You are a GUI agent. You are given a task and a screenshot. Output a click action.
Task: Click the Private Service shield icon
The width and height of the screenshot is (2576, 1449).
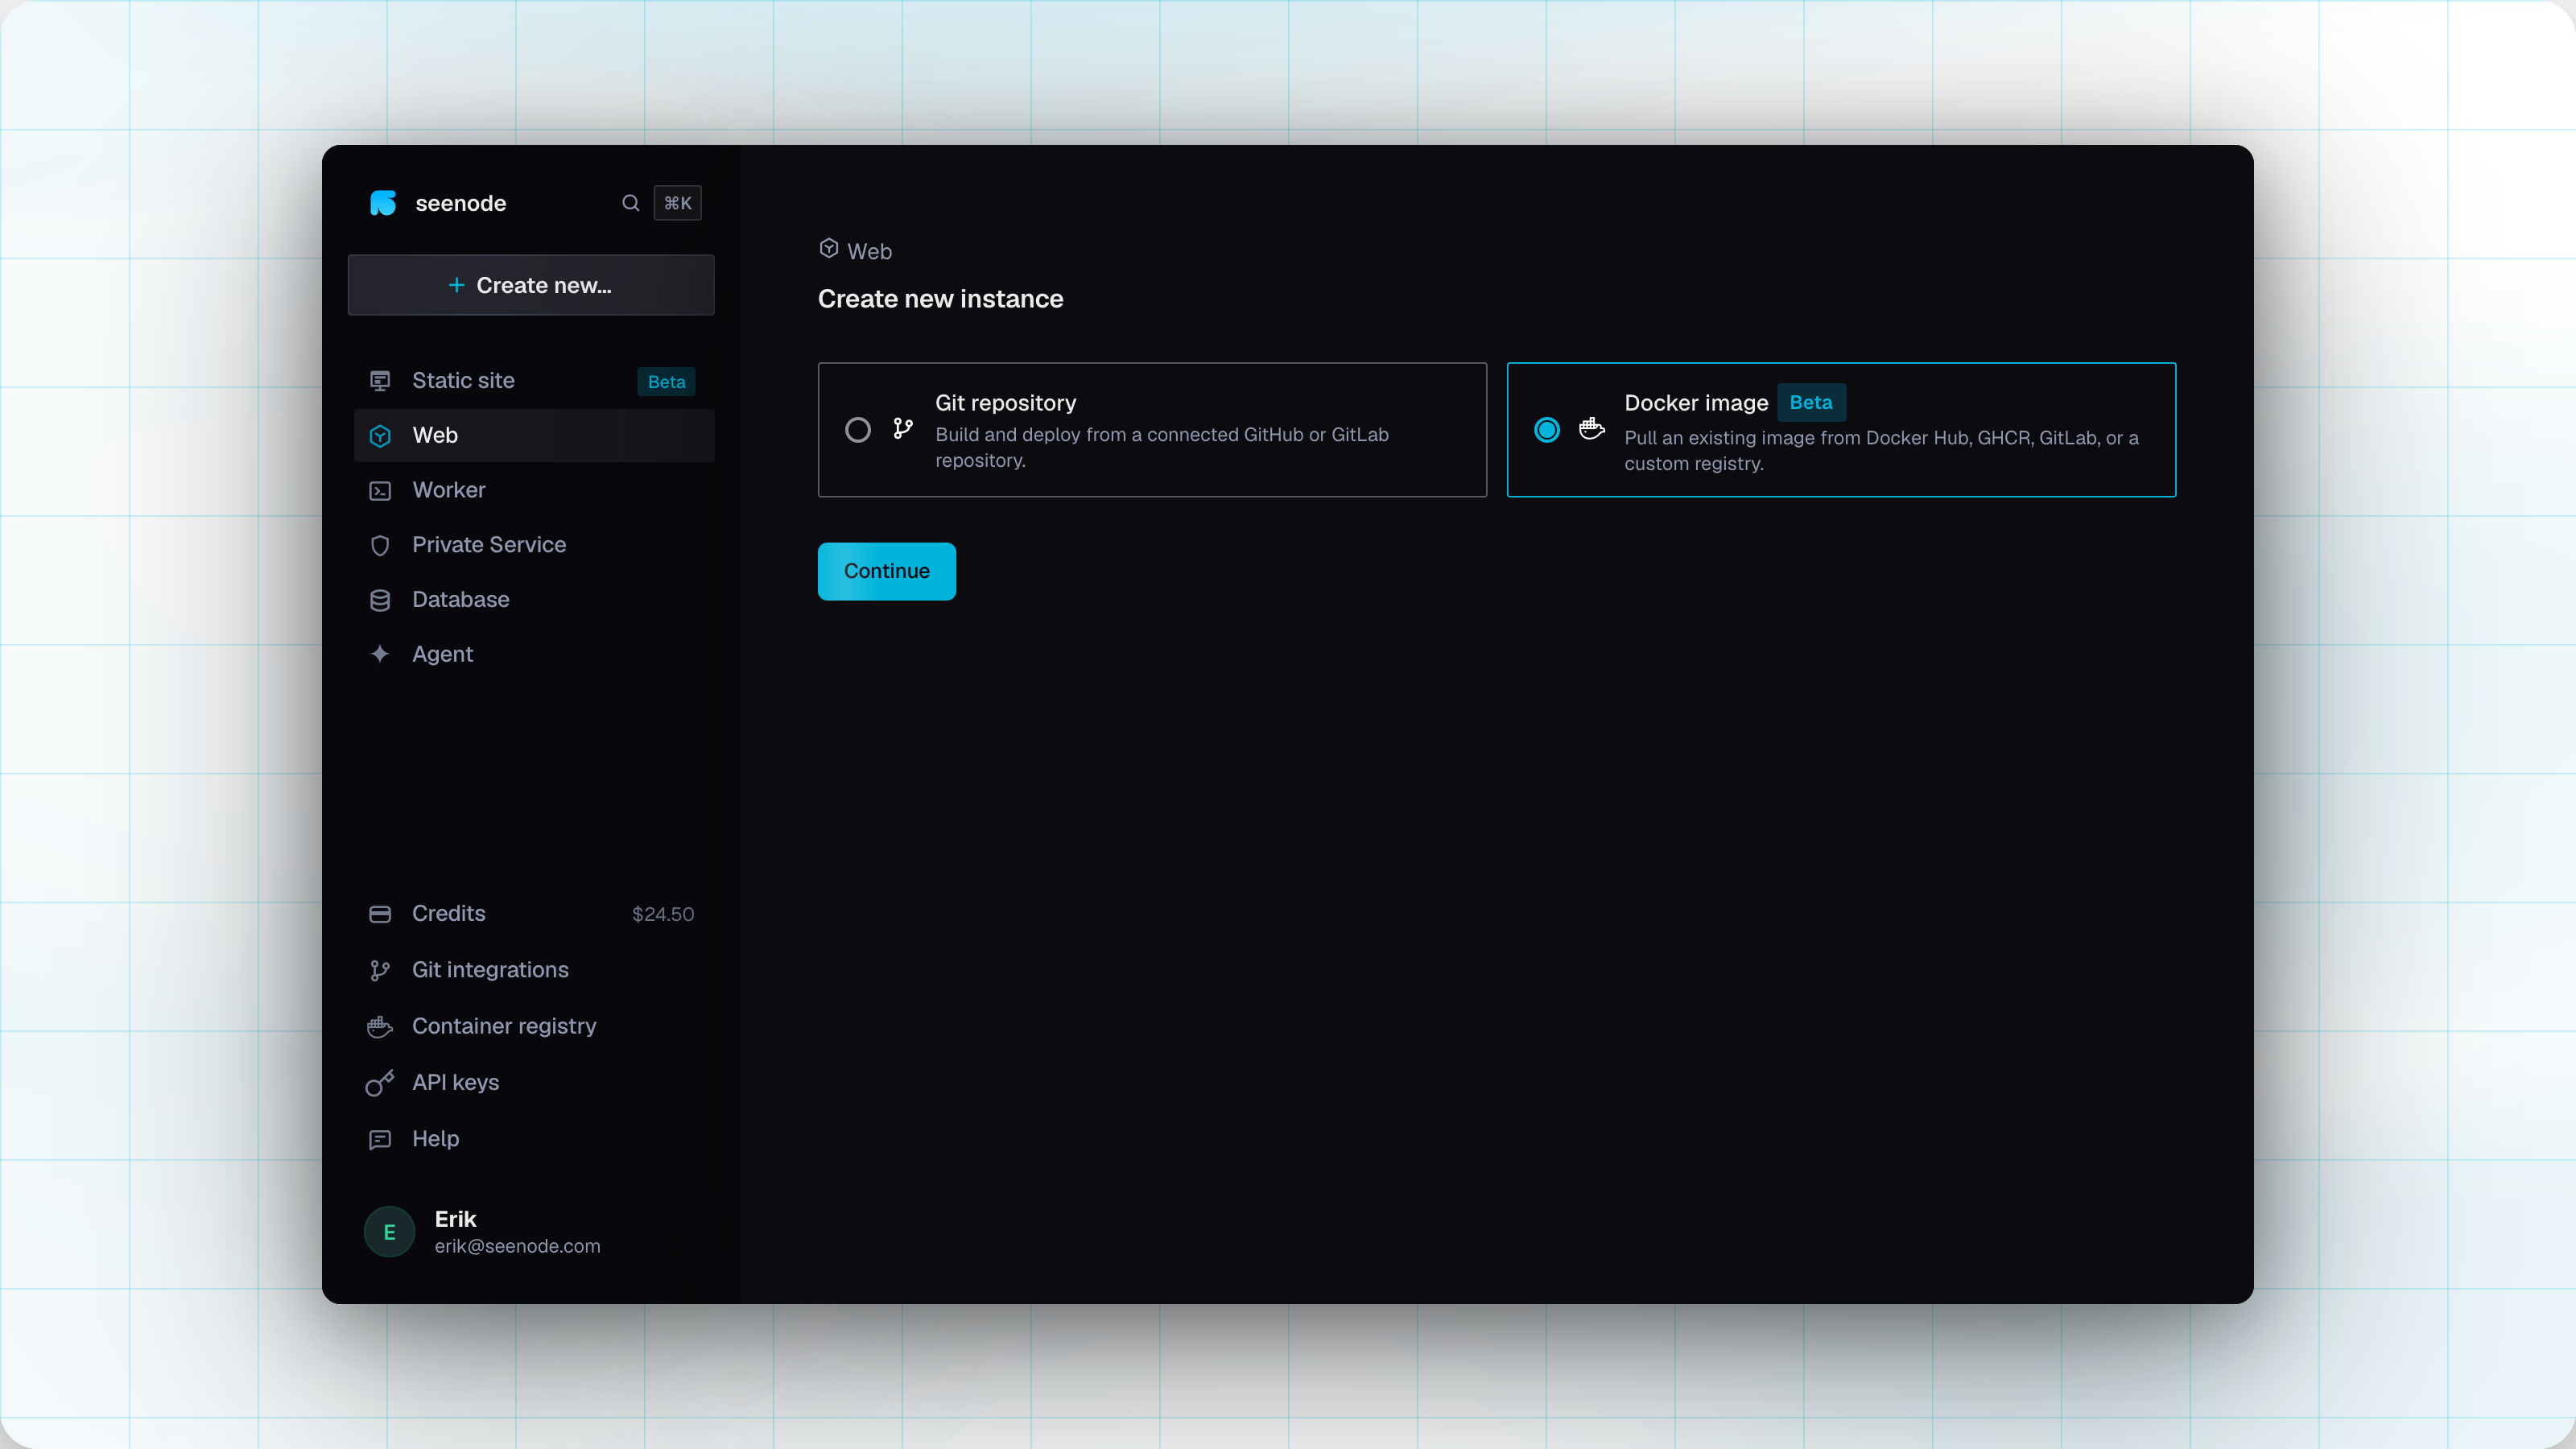click(x=380, y=545)
